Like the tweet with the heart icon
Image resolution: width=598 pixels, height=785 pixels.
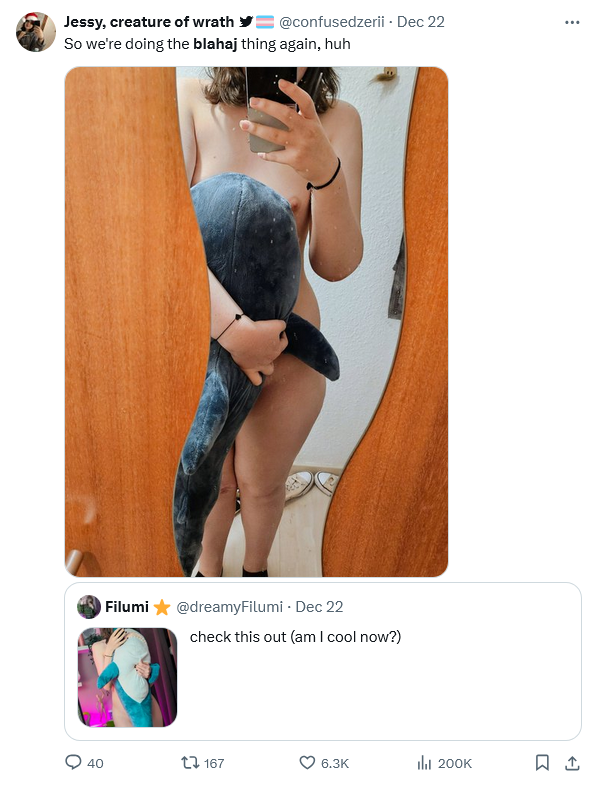coord(307,762)
